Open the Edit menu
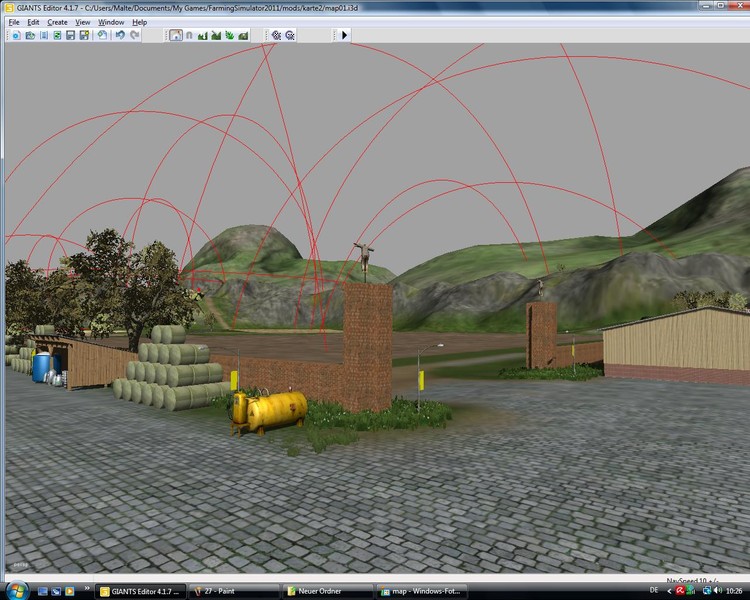The image size is (750, 600). [33, 22]
